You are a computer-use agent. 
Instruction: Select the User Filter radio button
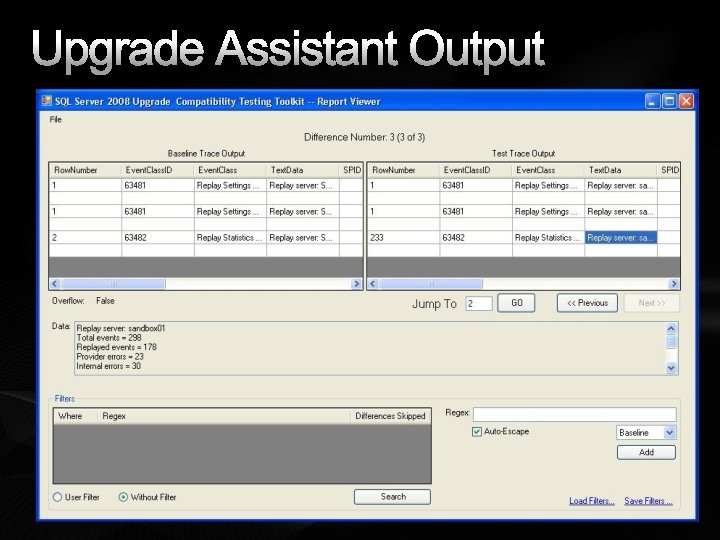coord(57,497)
